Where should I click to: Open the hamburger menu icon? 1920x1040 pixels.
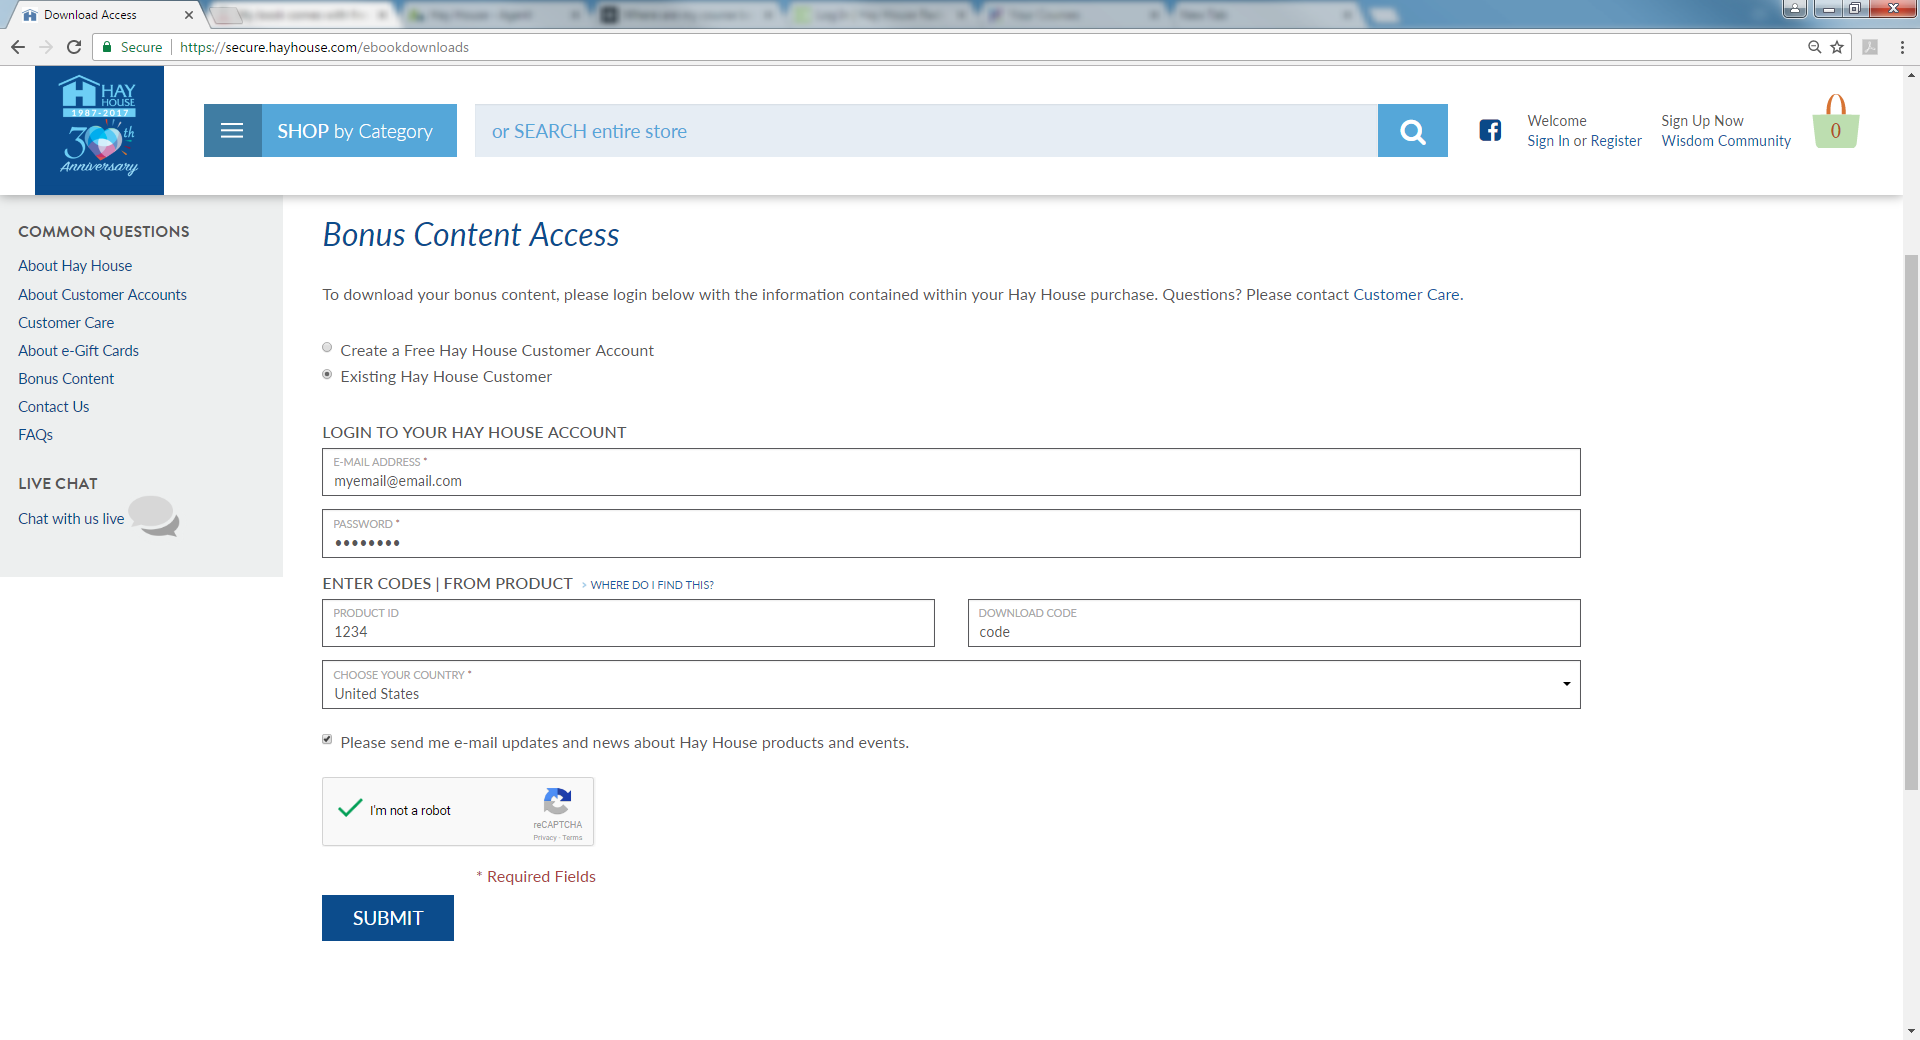(232, 131)
